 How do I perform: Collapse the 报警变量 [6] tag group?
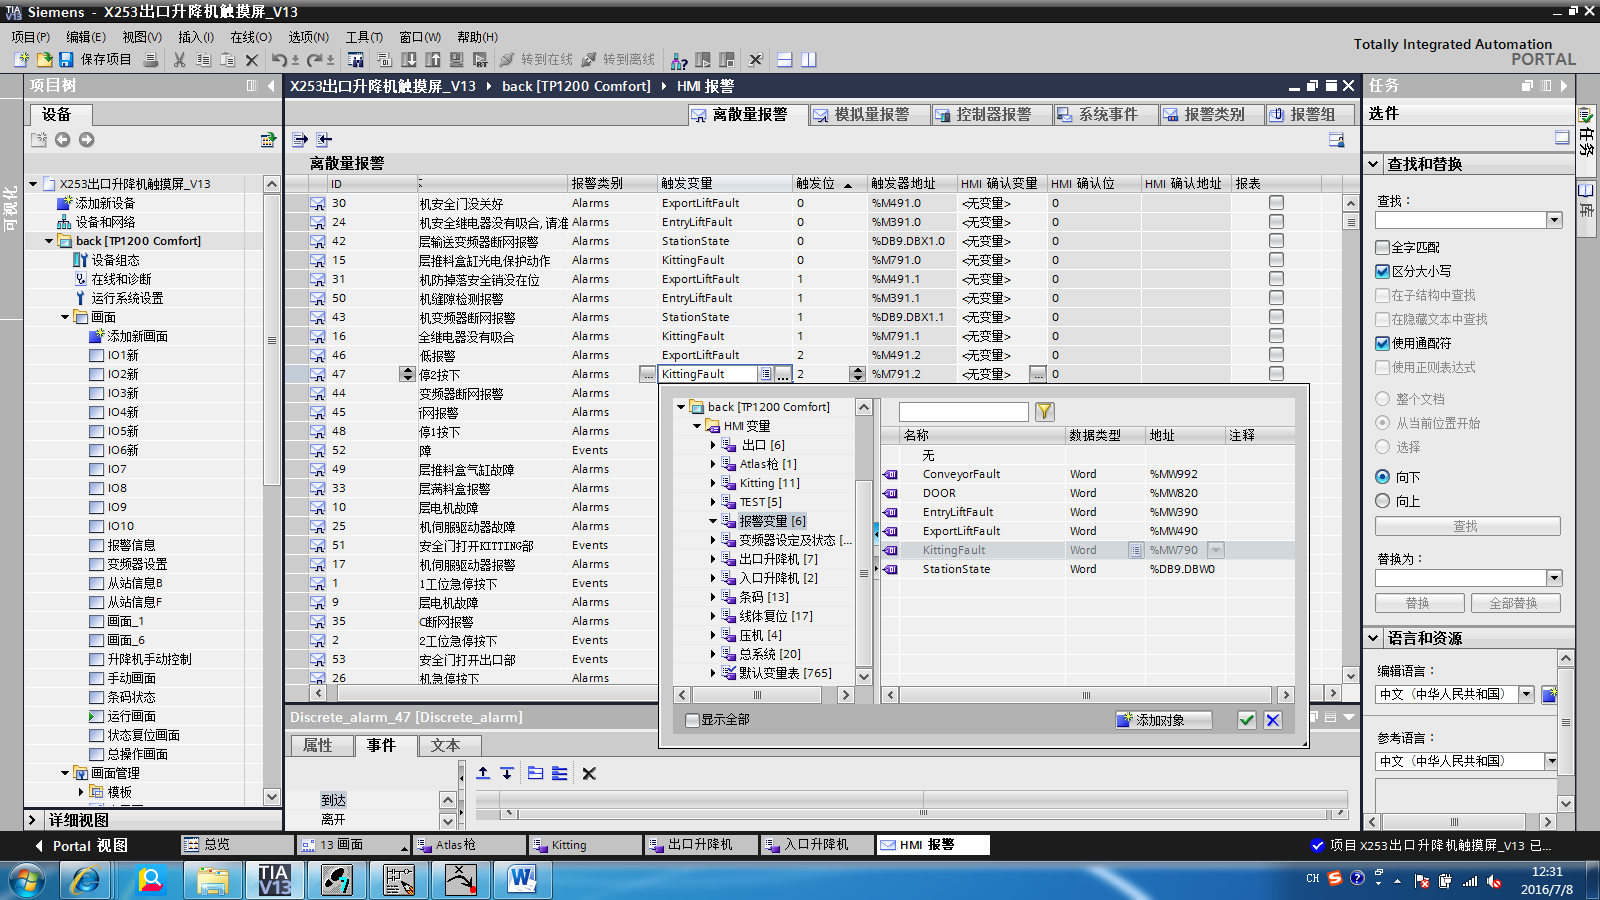713,521
